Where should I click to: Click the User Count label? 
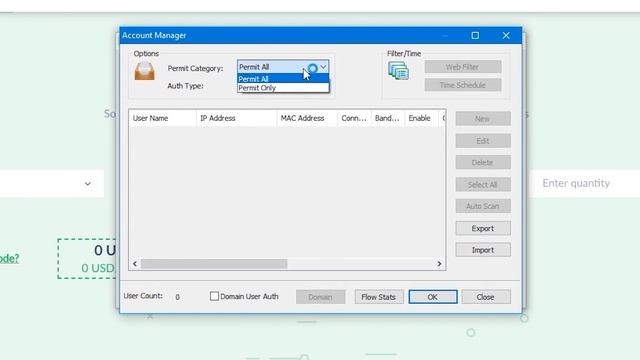coord(143,296)
